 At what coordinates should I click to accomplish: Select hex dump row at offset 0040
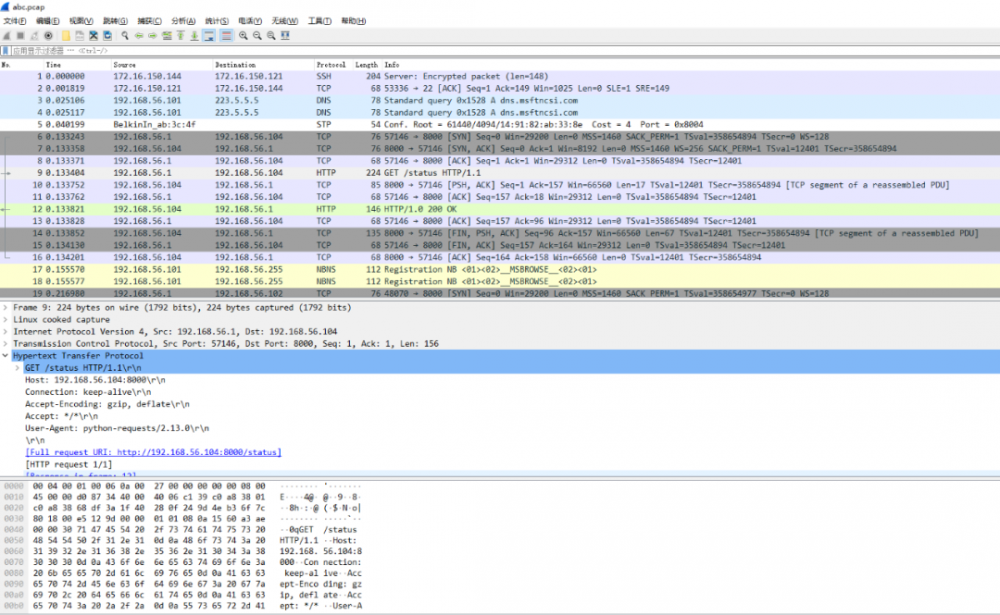182,530
